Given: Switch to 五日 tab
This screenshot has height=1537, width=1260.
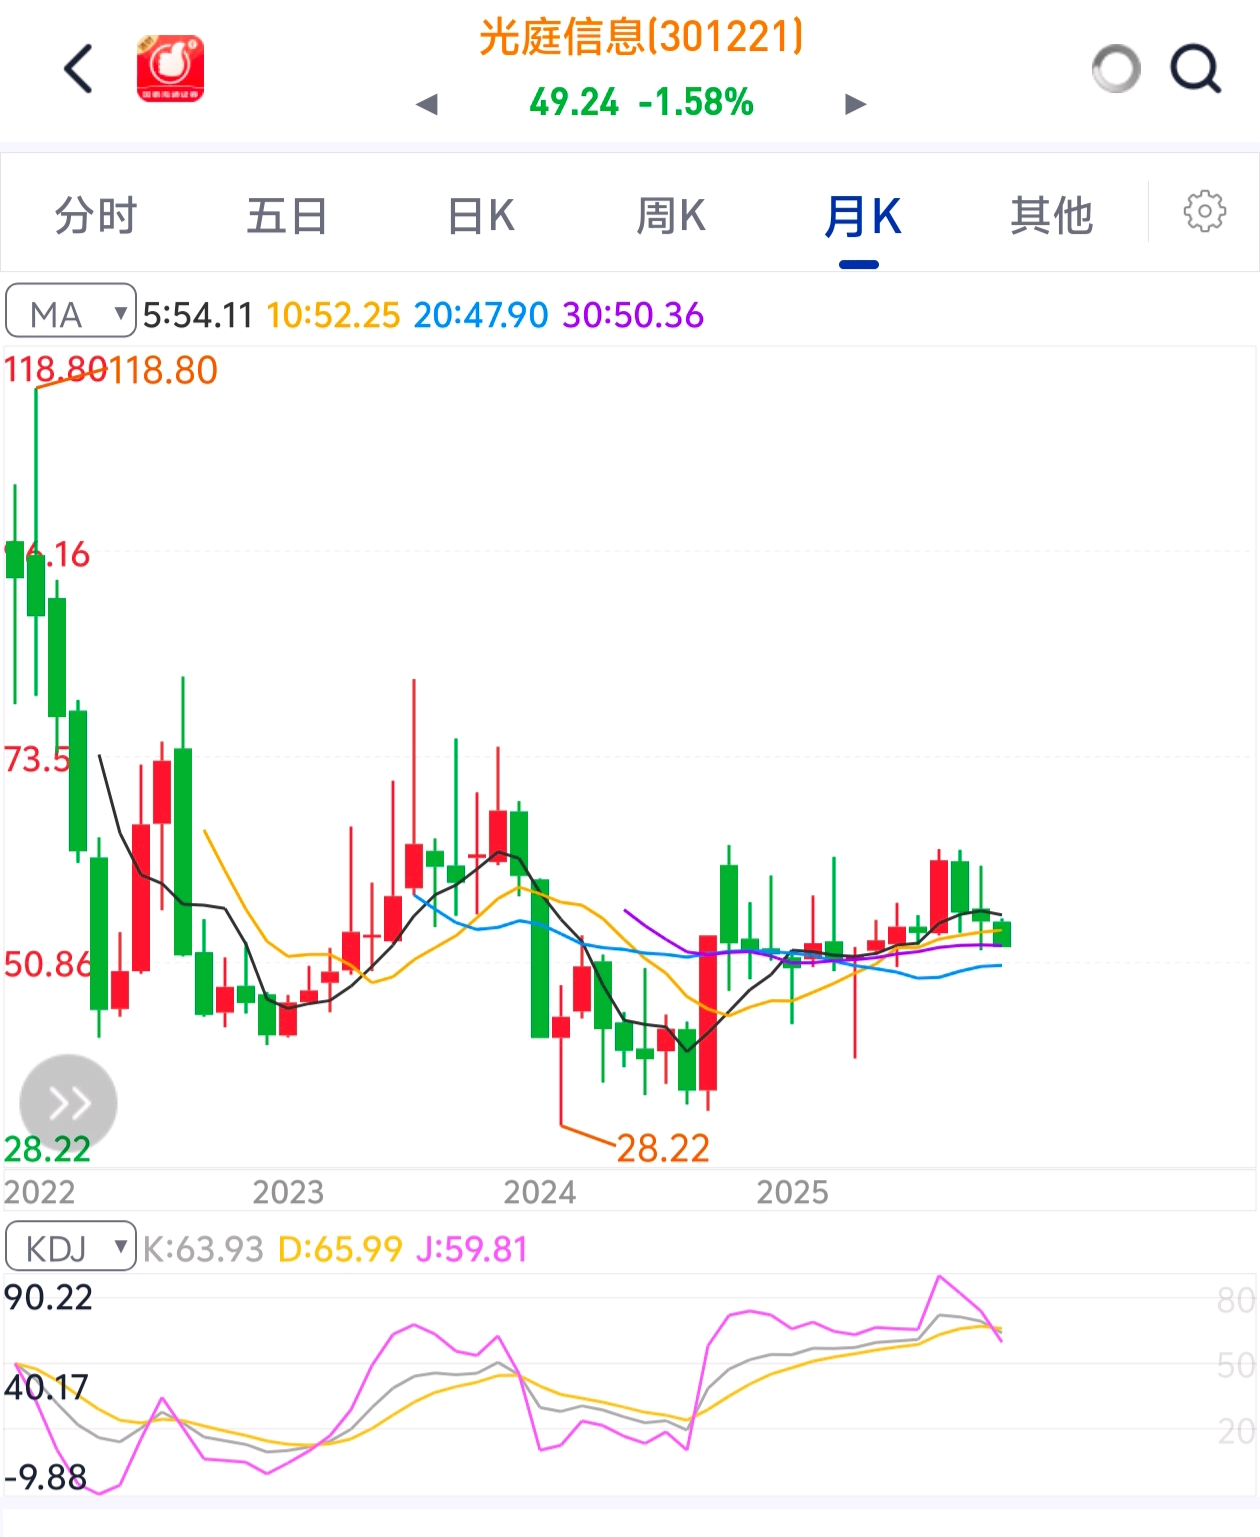Looking at the screenshot, I should 287,216.
